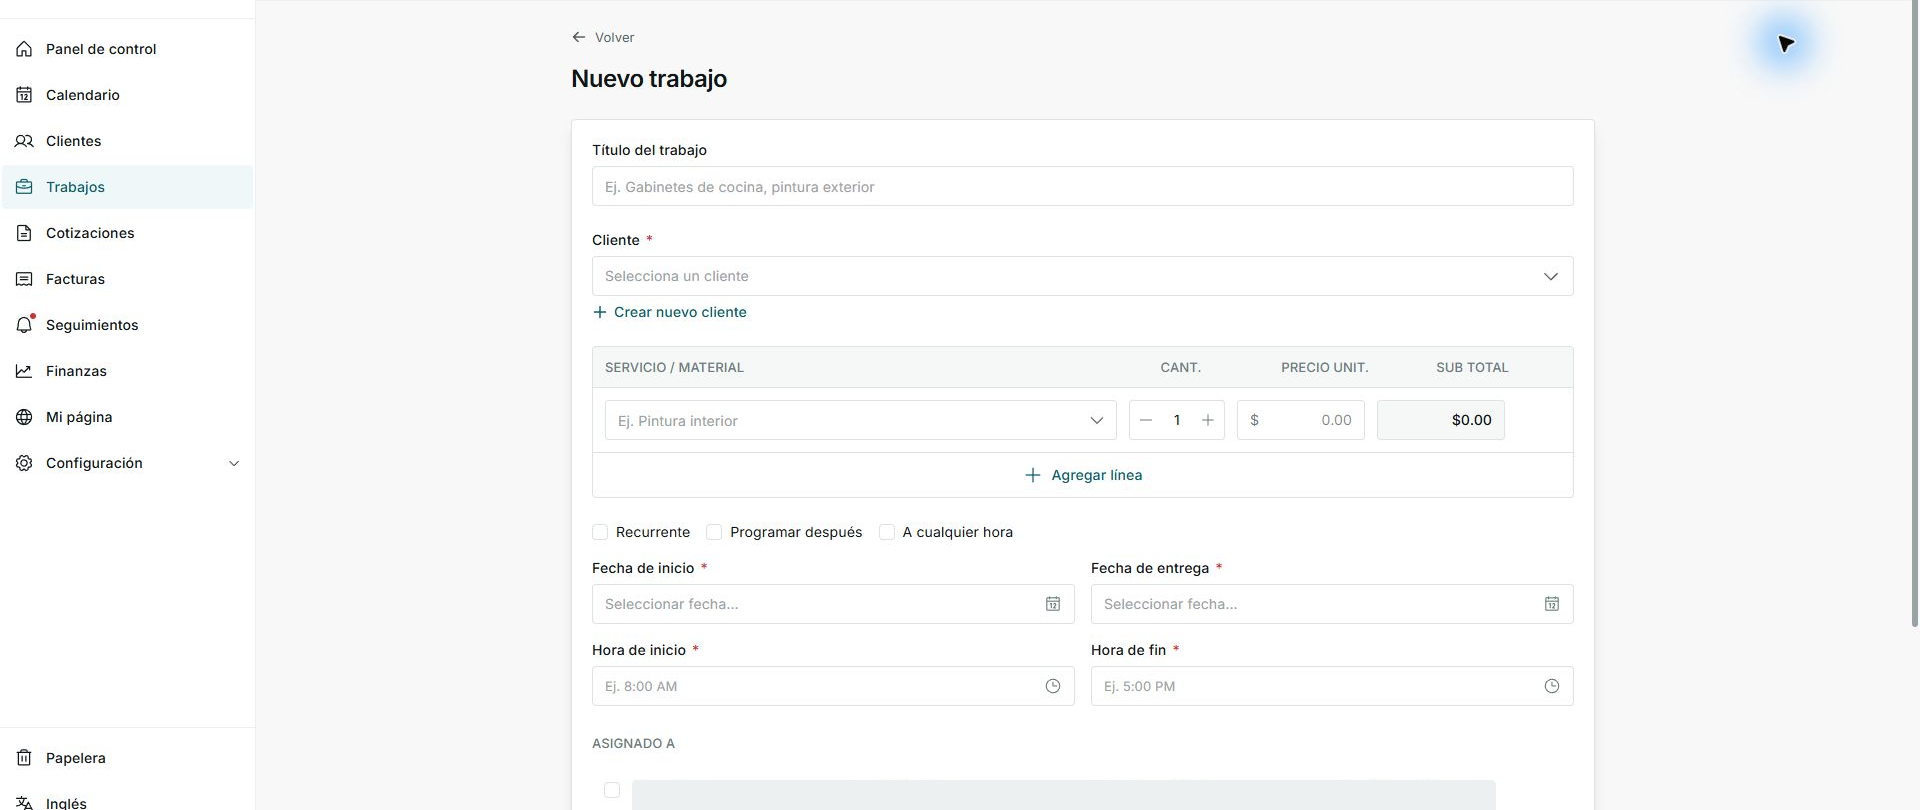
Task: Open calendar icon in Fecha de inicio
Action: 1053,604
